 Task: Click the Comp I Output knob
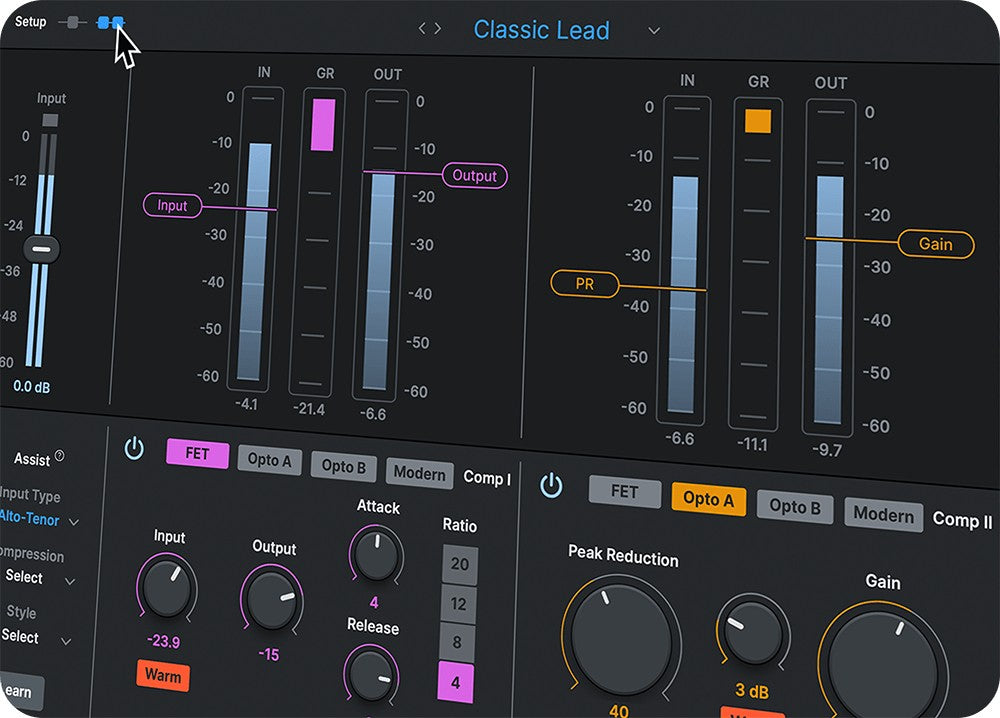pyautogui.click(x=272, y=600)
